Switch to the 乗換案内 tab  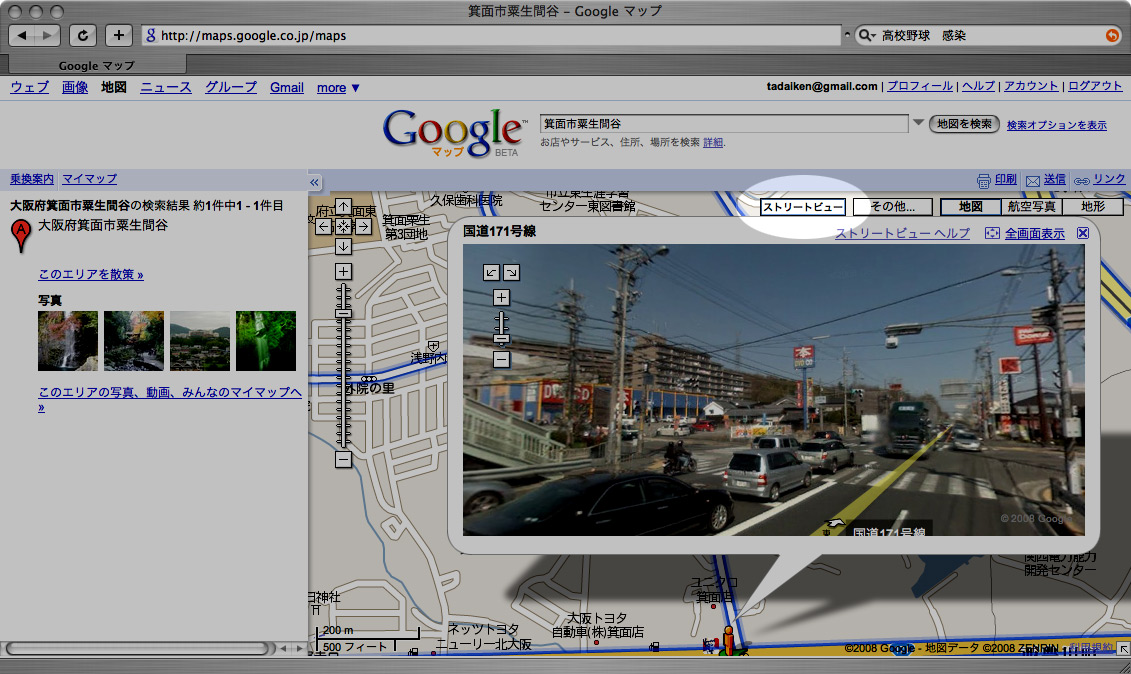pyautogui.click(x=32, y=178)
